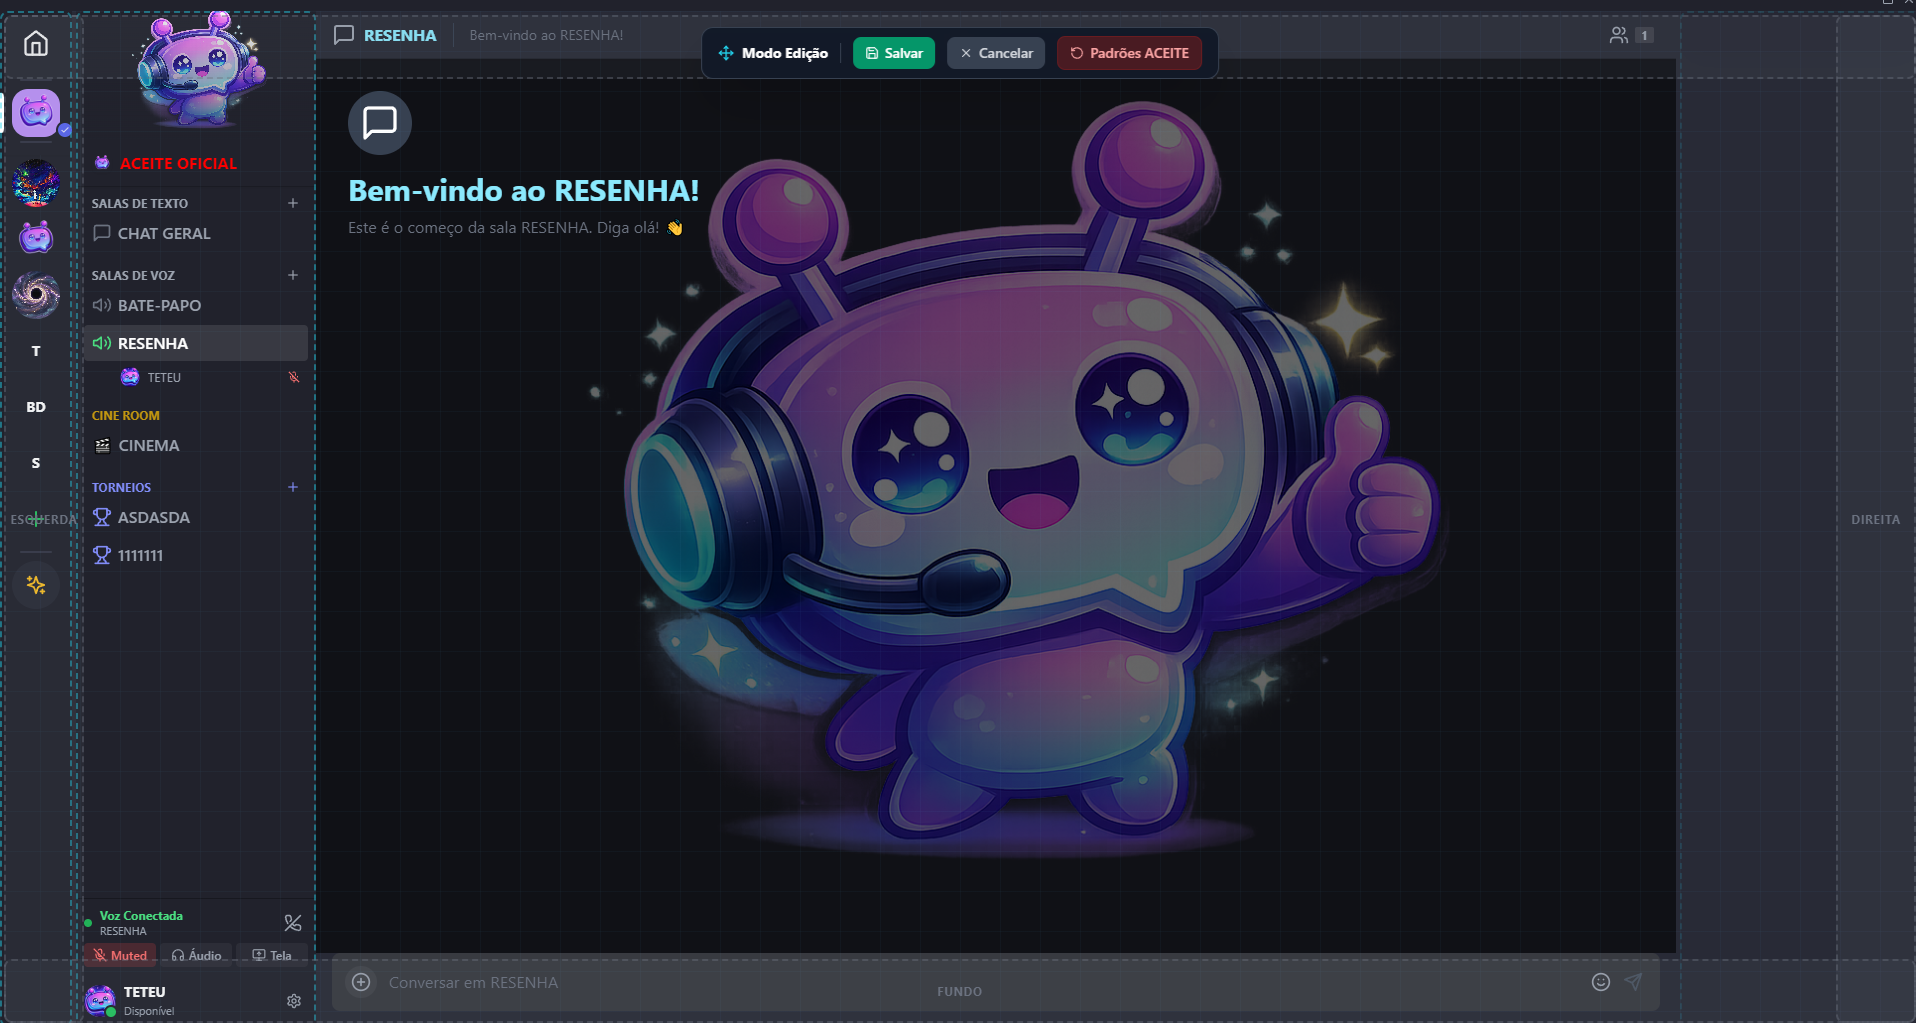Open the server labeled T
Viewport: 1916px width, 1023px height.
[x=36, y=351]
